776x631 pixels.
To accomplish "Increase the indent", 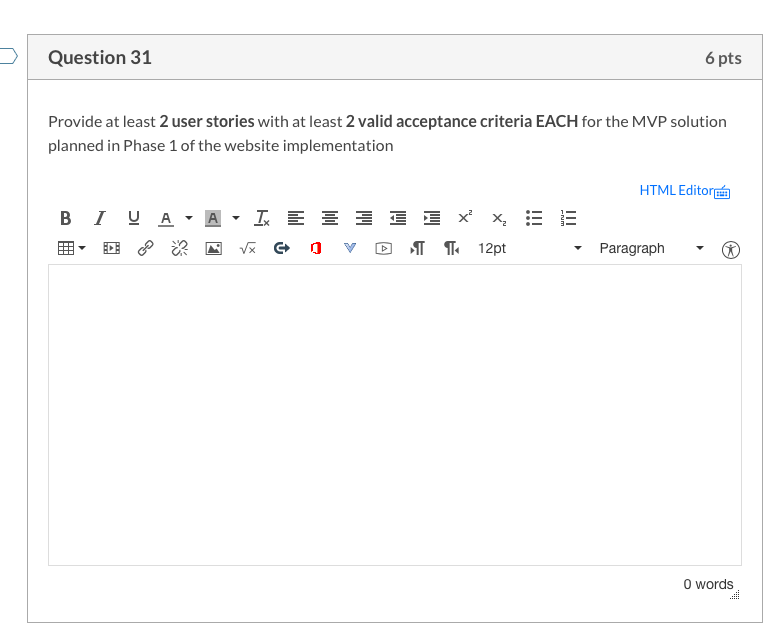I will pyautogui.click(x=432, y=218).
